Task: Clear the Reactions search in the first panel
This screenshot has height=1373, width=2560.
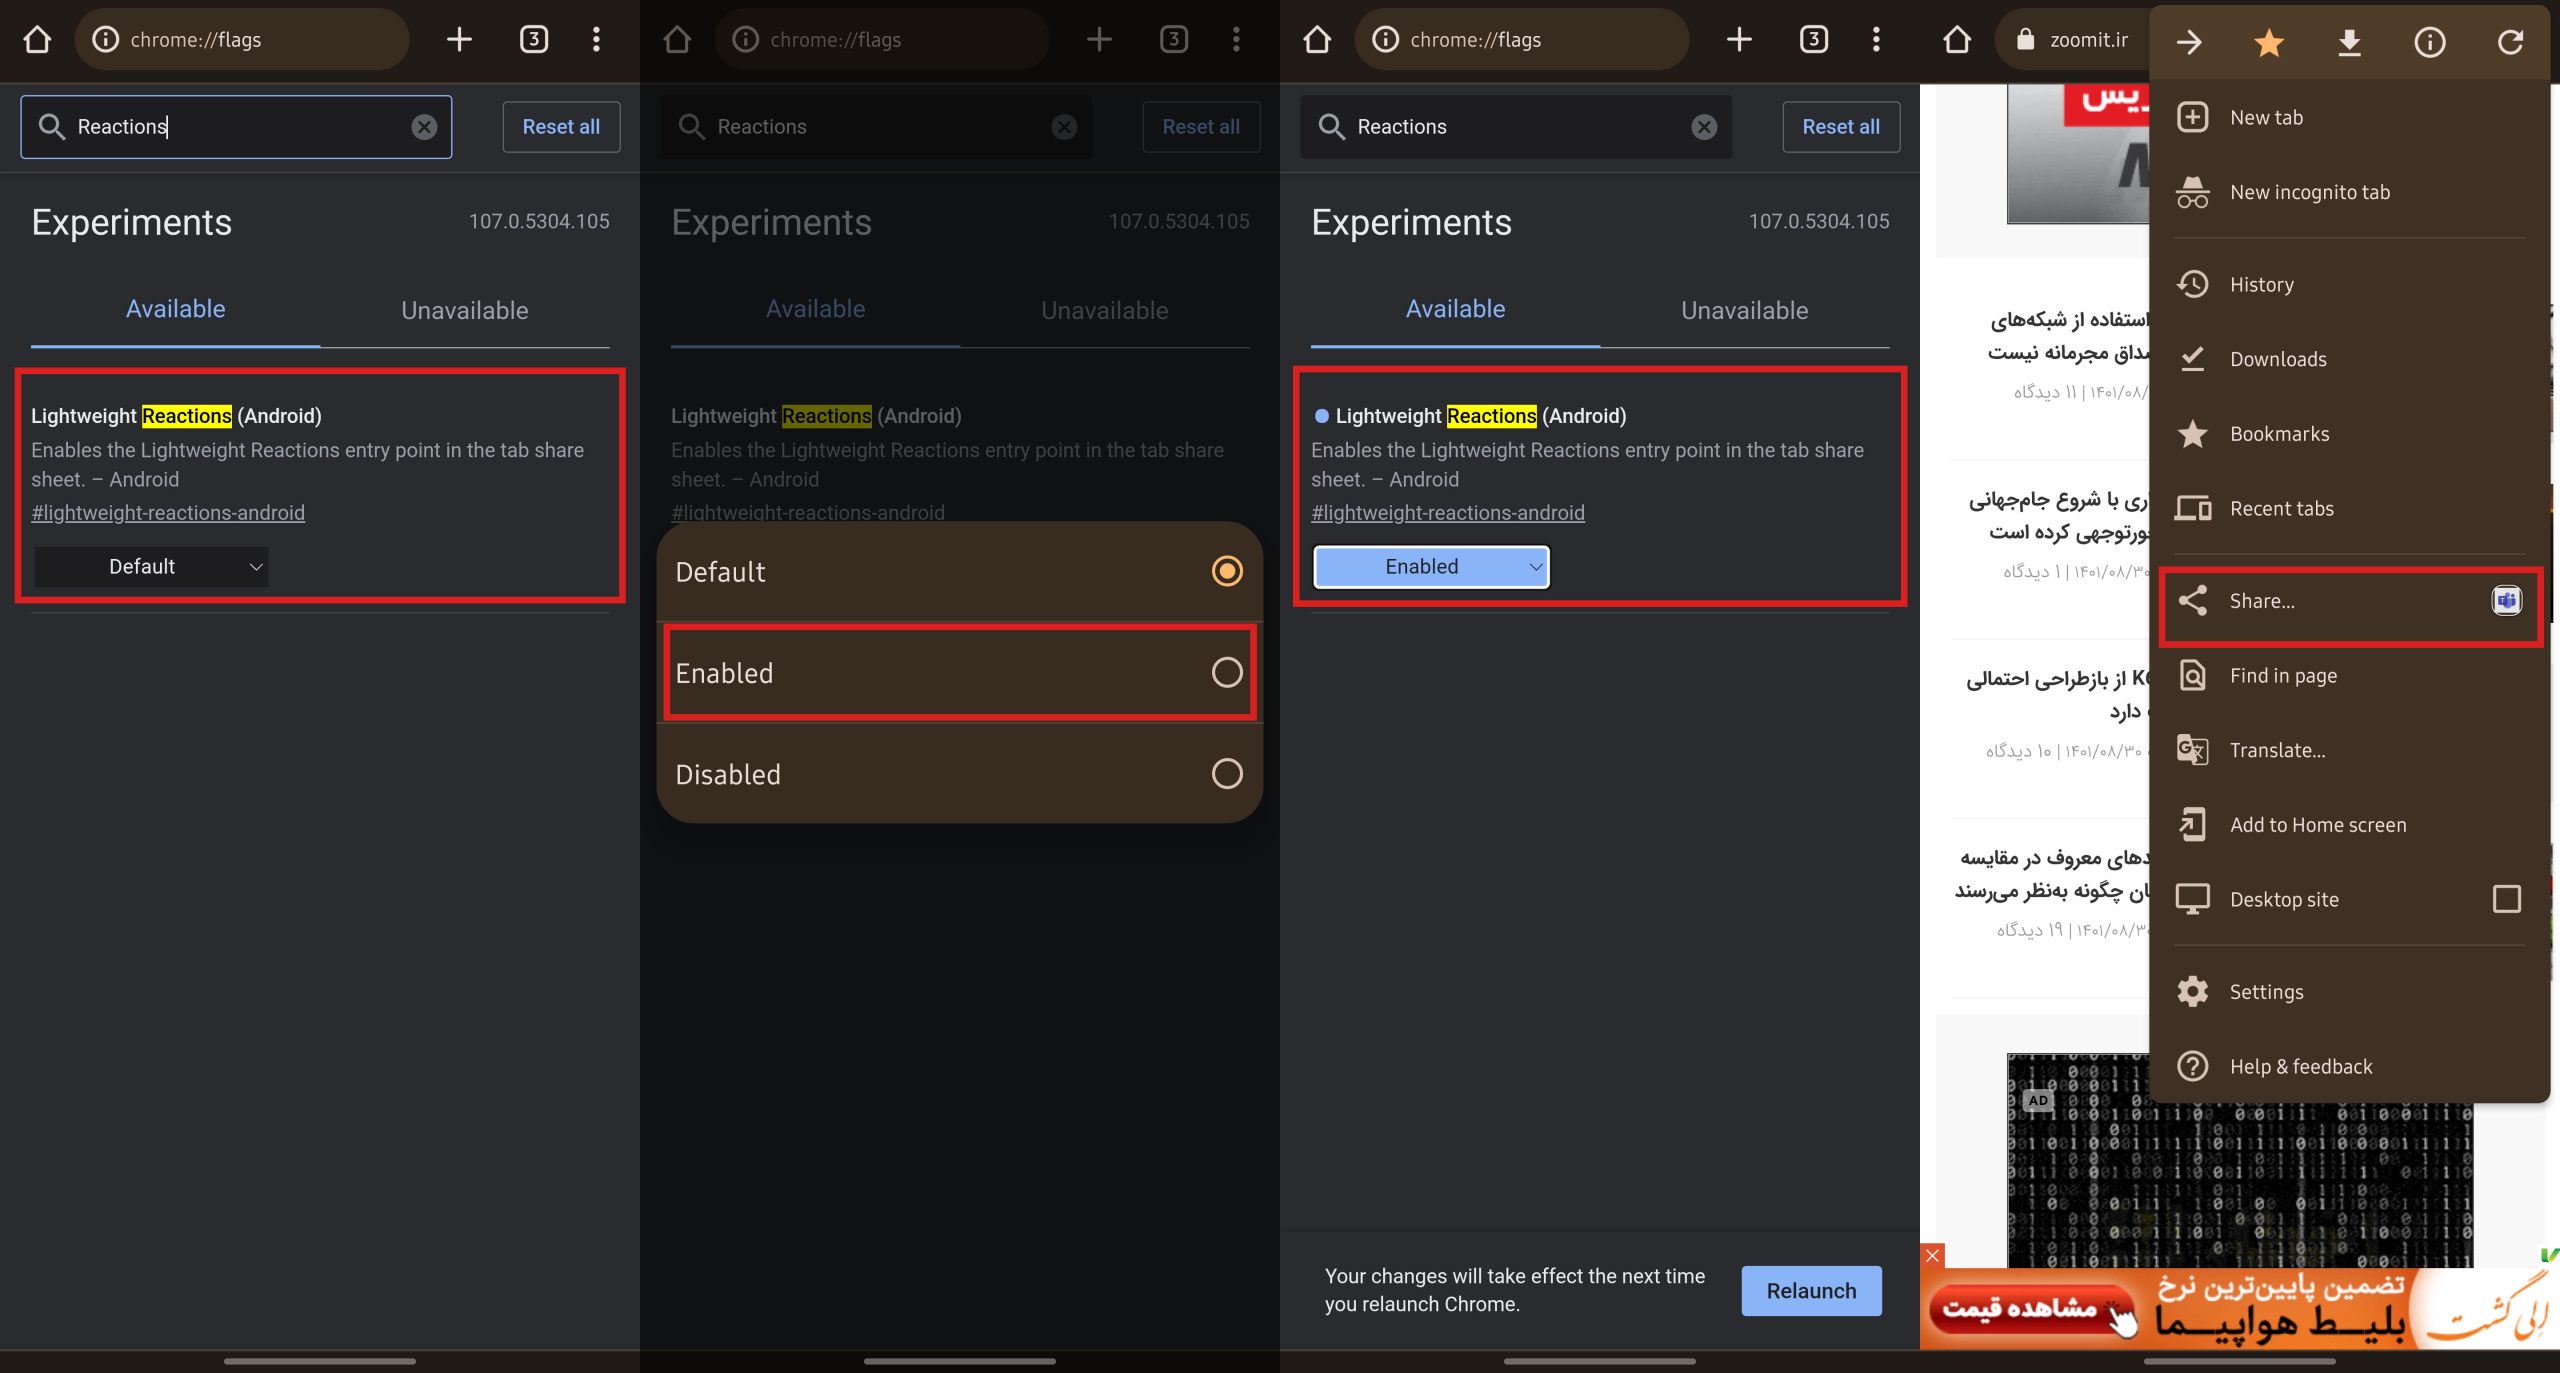Action: (x=424, y=127)
